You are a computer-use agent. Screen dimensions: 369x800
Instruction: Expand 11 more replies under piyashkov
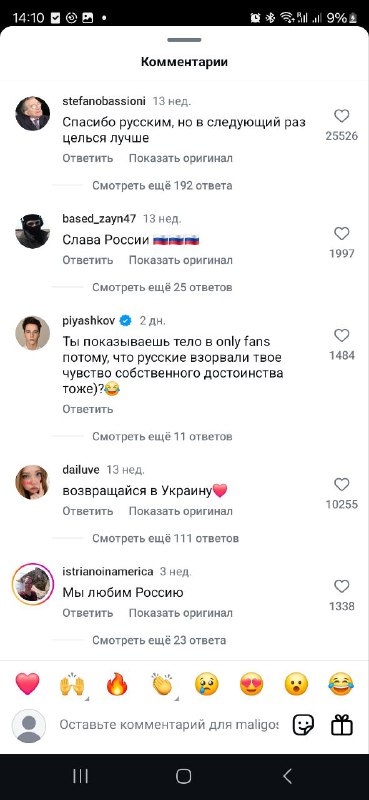[x=162, y=437]
